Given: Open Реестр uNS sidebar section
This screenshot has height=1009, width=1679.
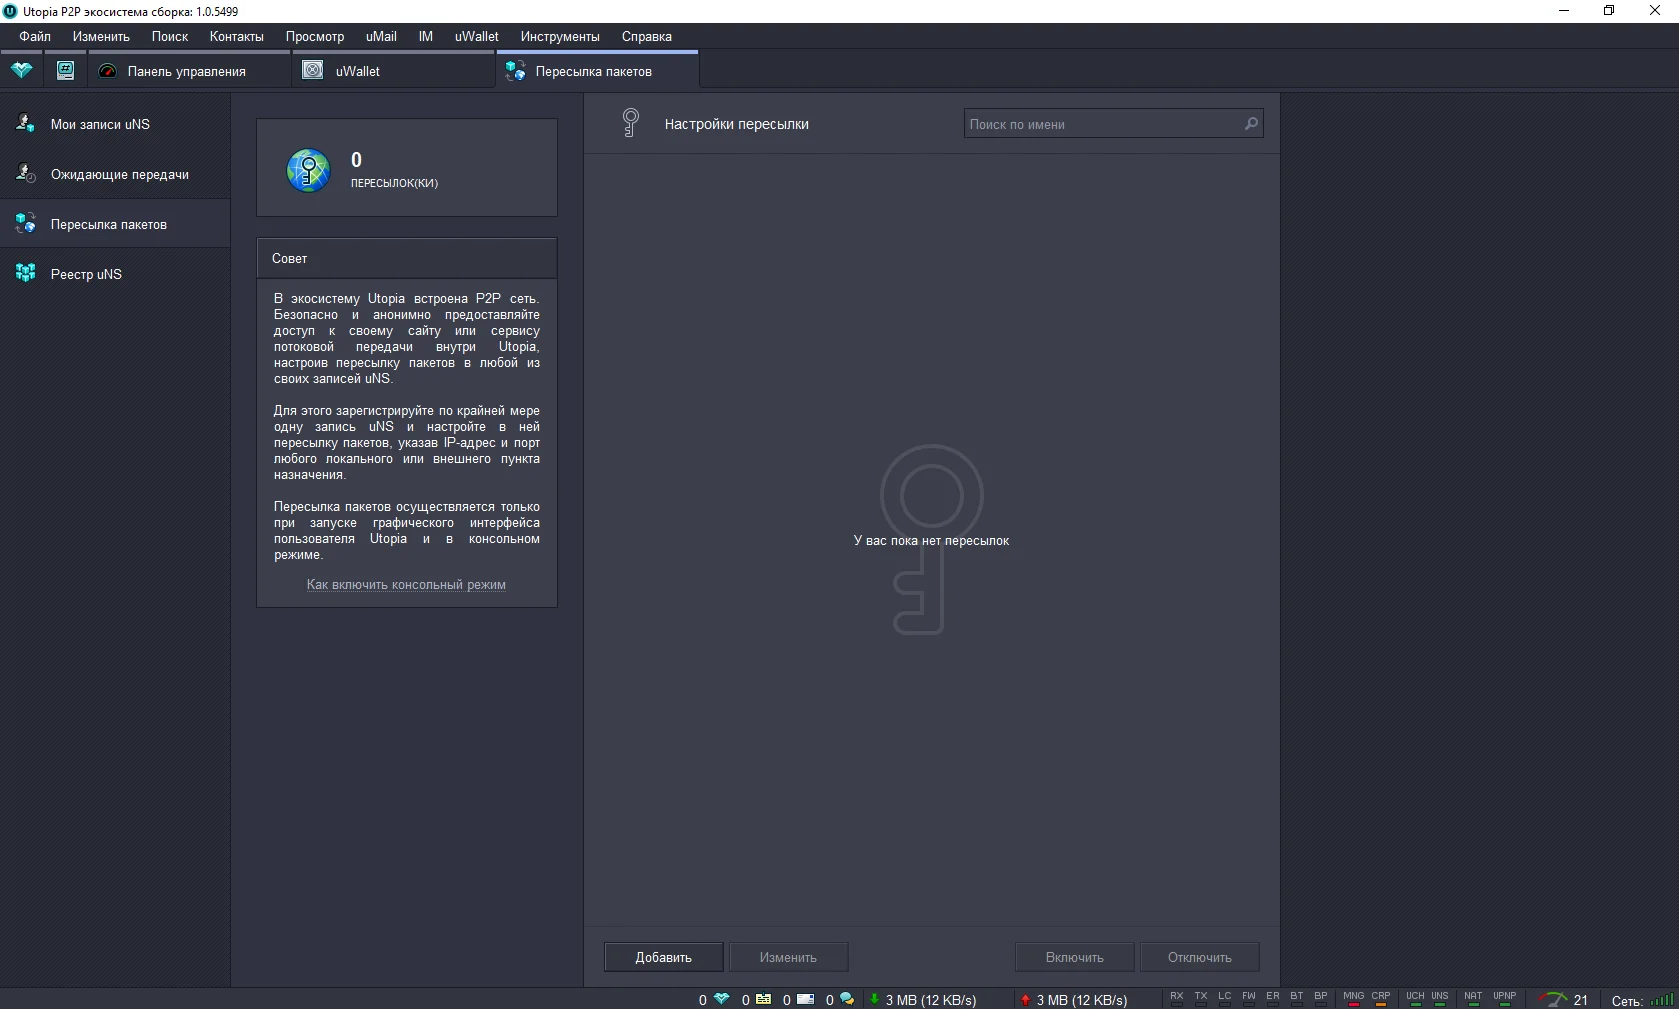Looking at the screenshot, I should (86, 274).
